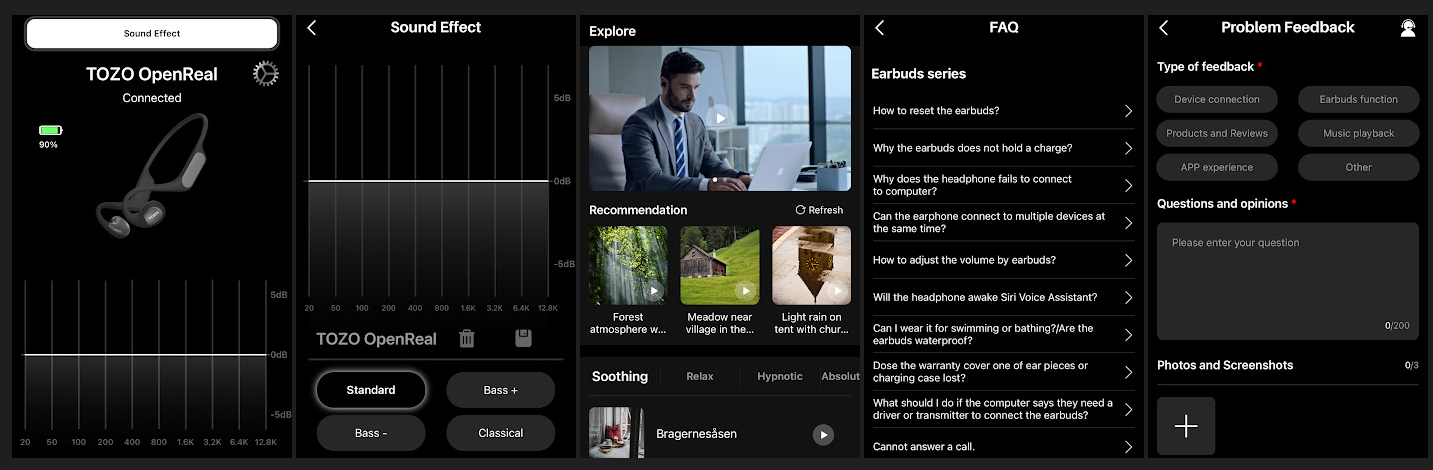Switch to the Relax tab

coord(700,376)
